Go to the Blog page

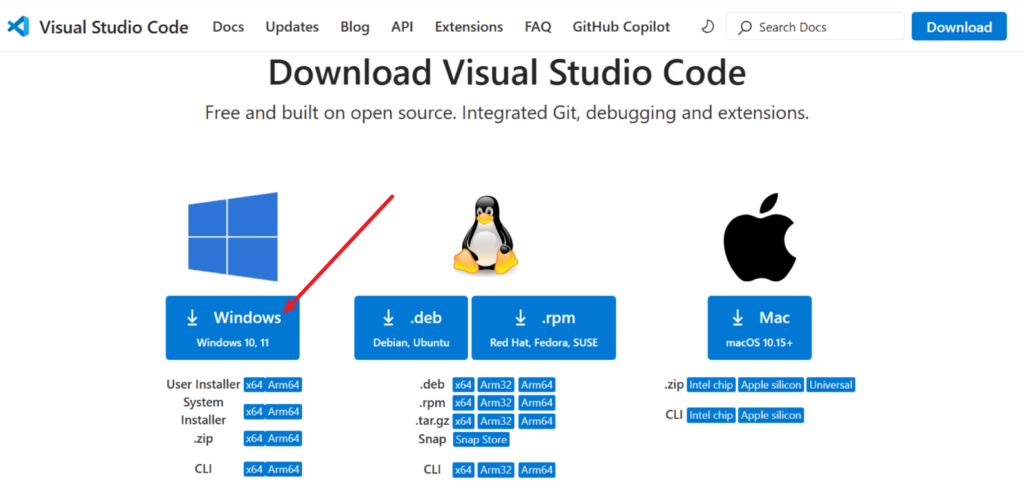tap(355, 27)
